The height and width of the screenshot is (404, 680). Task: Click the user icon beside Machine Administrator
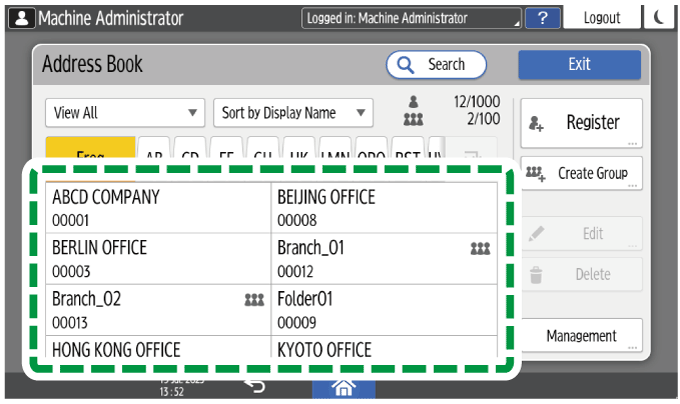(x=18, y=18)
